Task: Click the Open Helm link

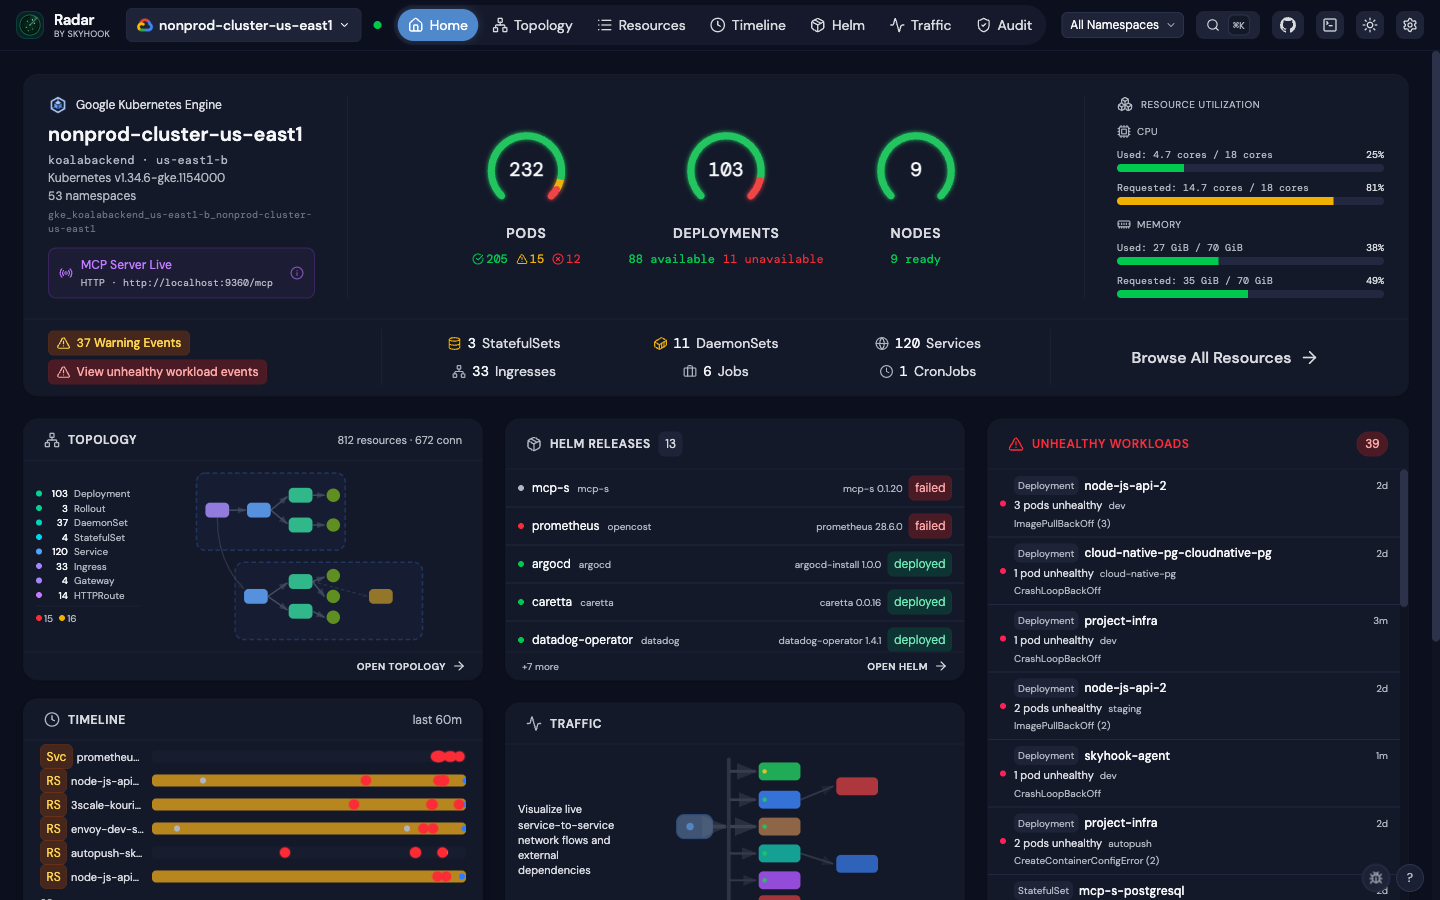Action: point(907,666)
